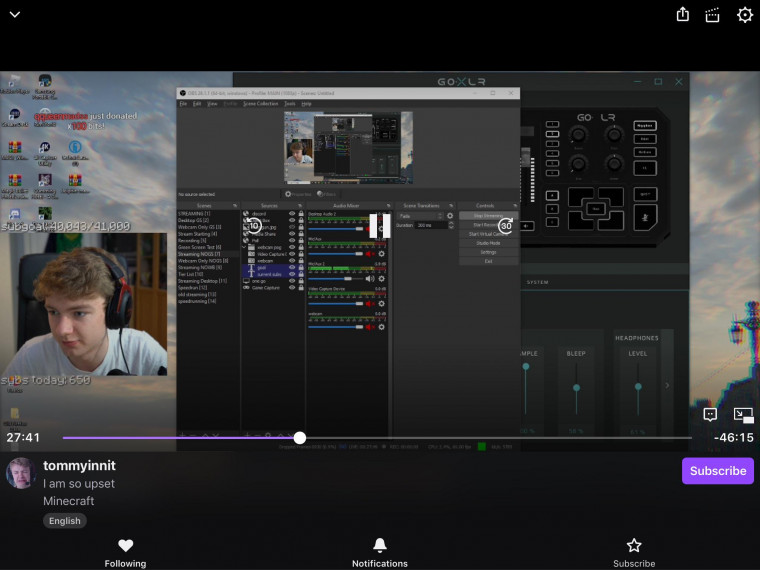Mute the Mic/Aux 2 channel speaker icon
This screenshot has height=570, width=760.
point(370,279)
